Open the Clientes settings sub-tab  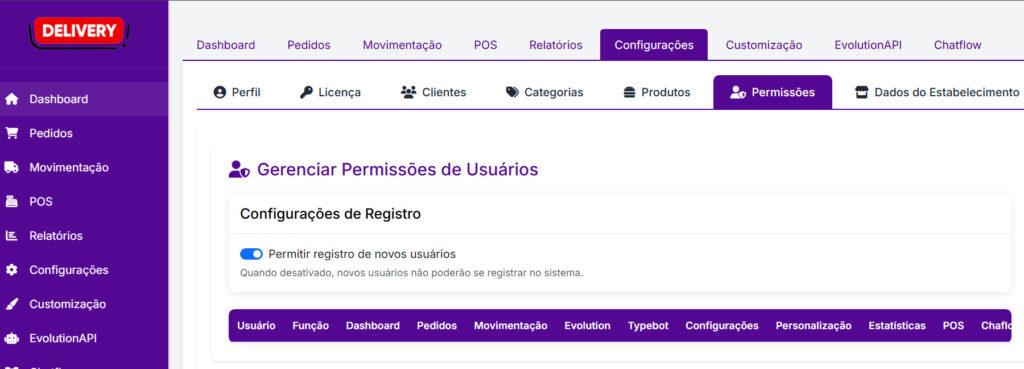click(x=434, y=92)
